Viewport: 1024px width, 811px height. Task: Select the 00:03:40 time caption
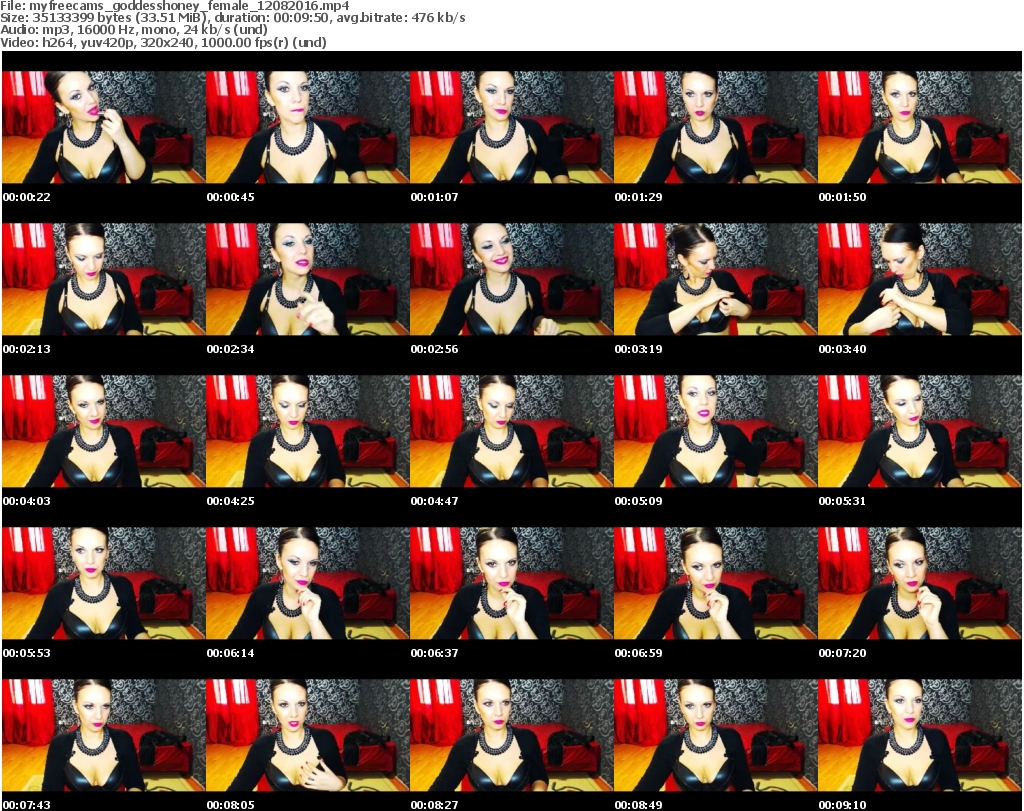coord(842,349)
